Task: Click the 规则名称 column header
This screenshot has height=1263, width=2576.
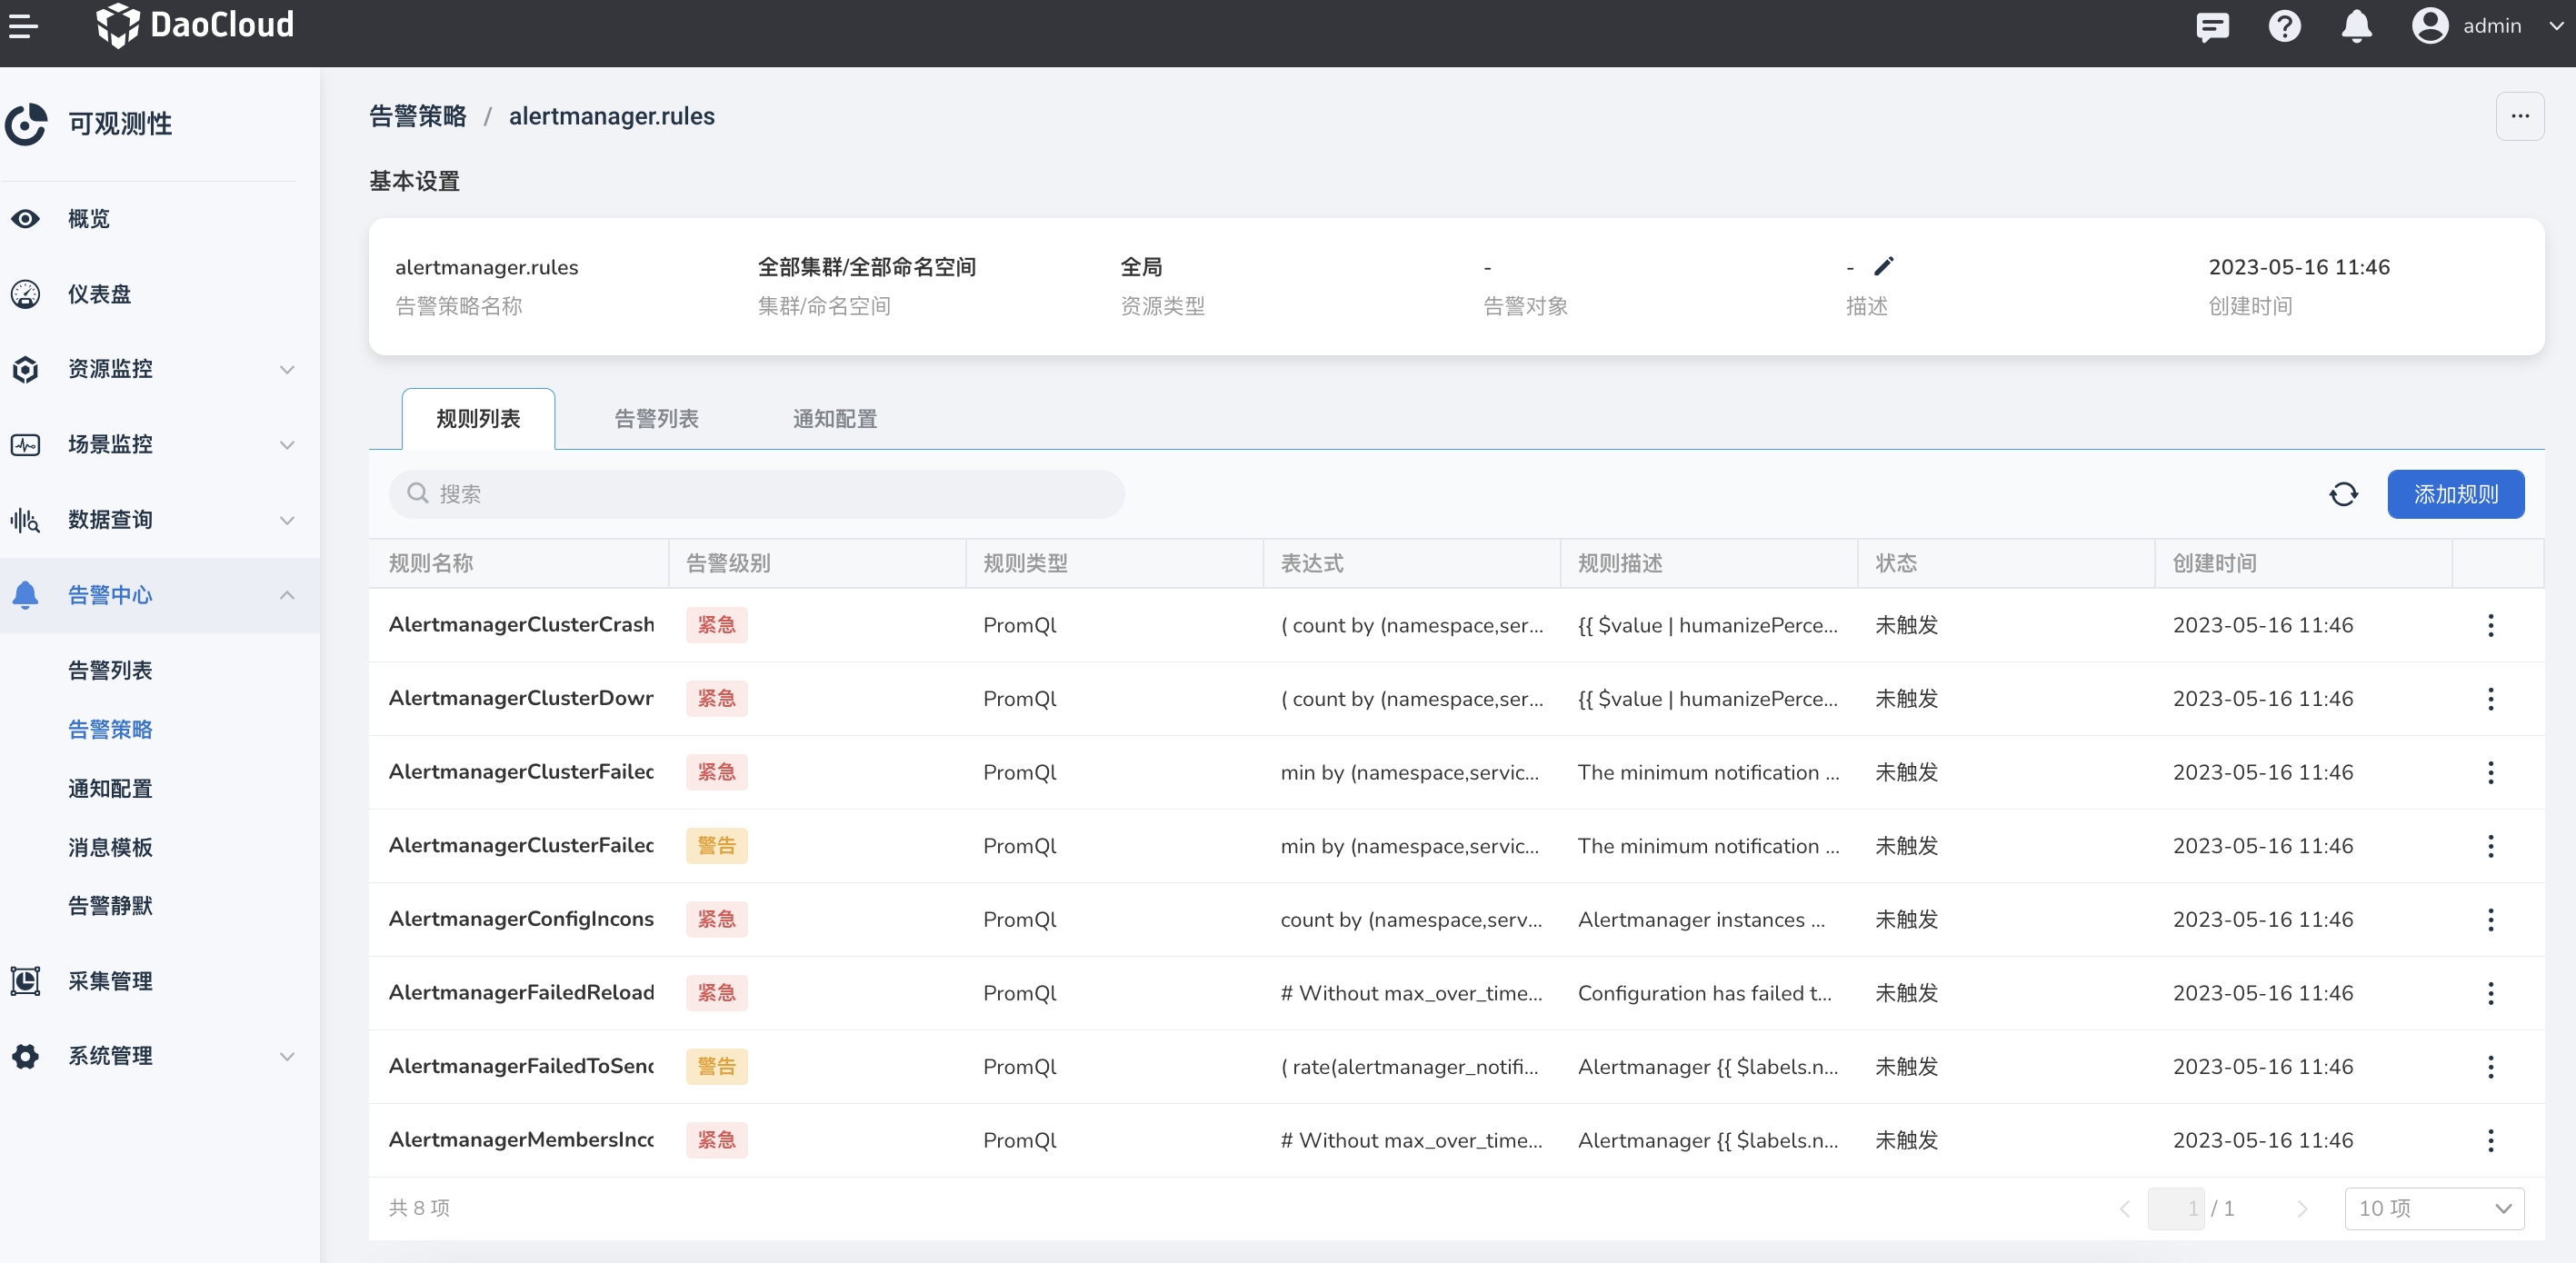Action: point(431,563)
